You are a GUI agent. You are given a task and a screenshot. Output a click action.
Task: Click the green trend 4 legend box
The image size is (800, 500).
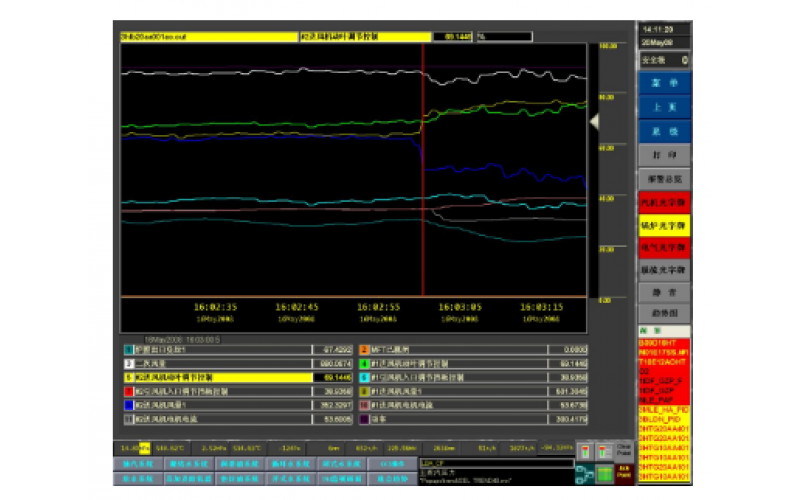click(x=364, y=364)
